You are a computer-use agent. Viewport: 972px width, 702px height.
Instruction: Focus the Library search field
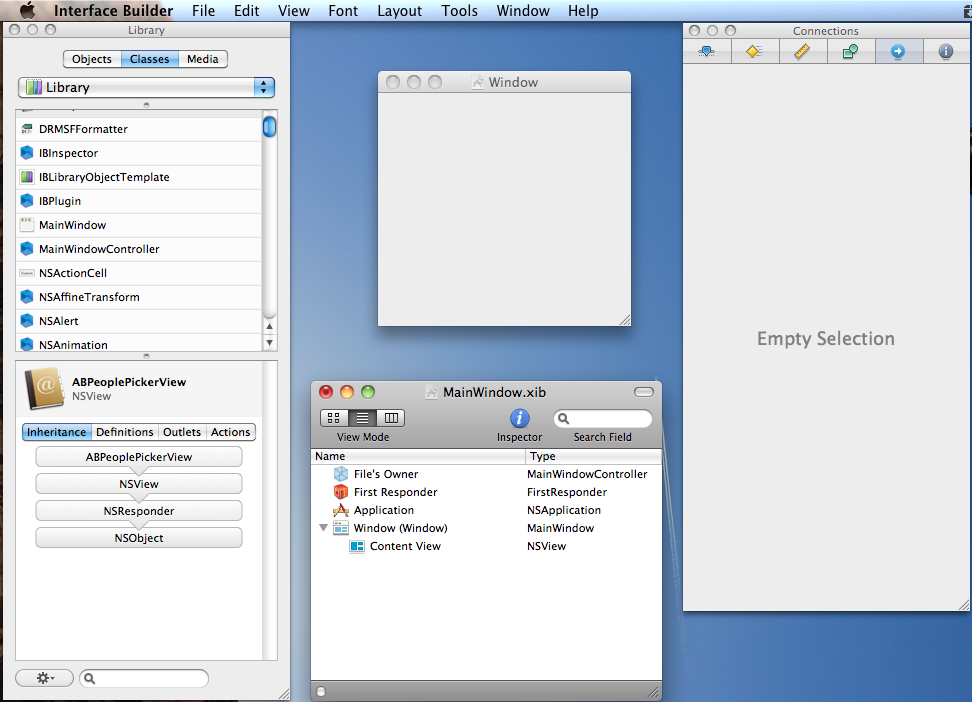click(144, 678)
